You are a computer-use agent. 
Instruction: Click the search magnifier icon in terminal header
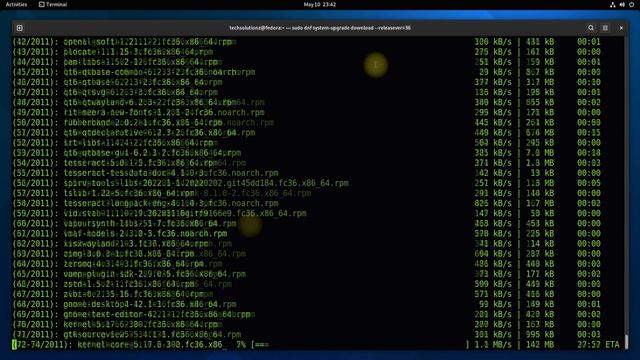591,28
